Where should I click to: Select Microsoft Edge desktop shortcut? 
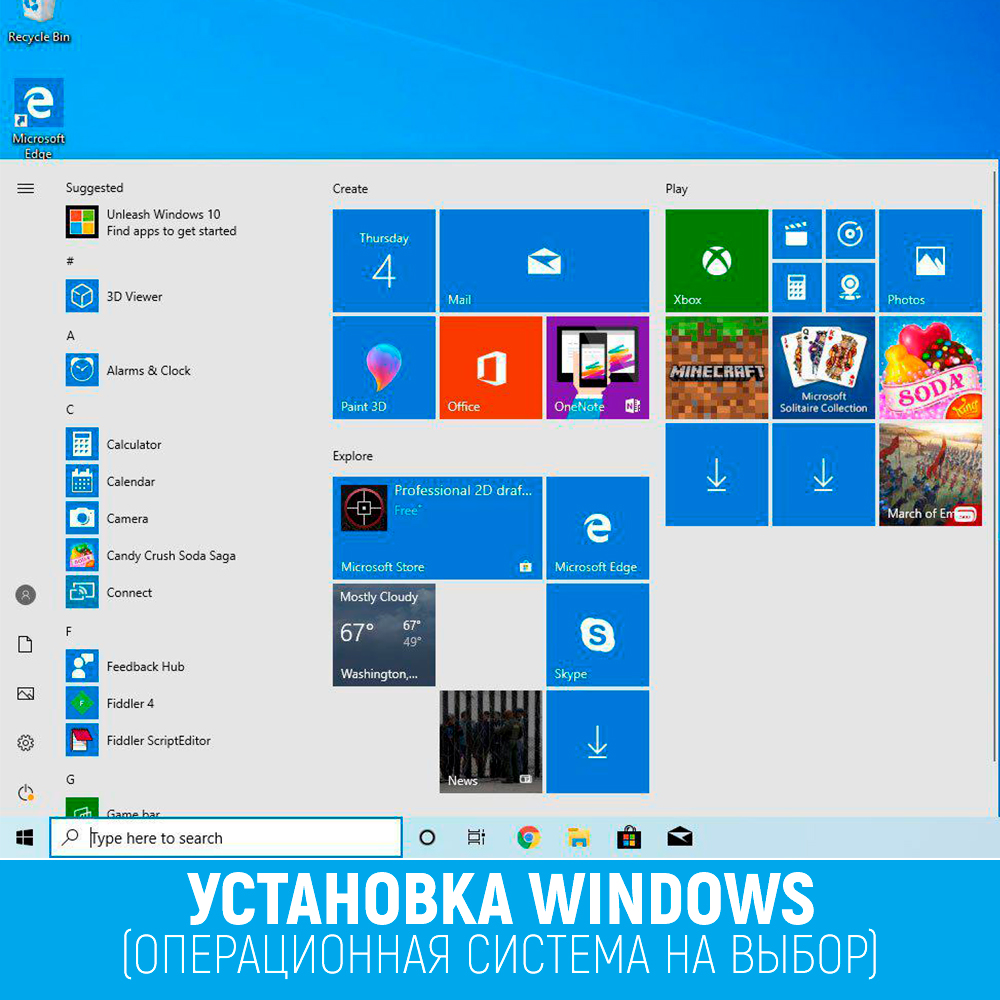(x=38, y=118)
